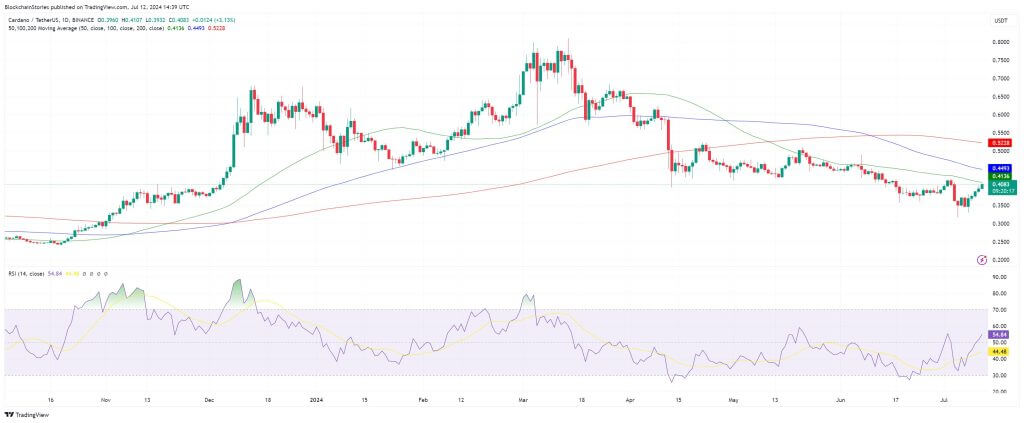The height and width of the screenshot is (423, 1024).
Task: Click the red 0.5228 price-axis label
Action: (x=999, y=142)
